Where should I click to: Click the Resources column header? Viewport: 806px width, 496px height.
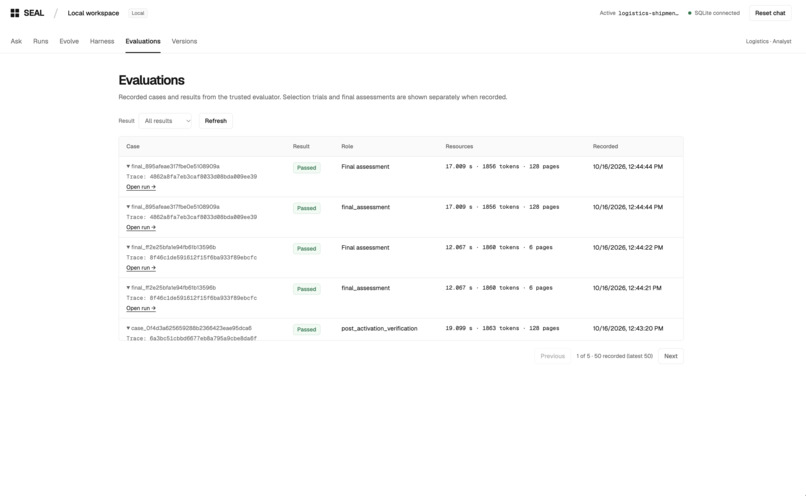[459, 146]
